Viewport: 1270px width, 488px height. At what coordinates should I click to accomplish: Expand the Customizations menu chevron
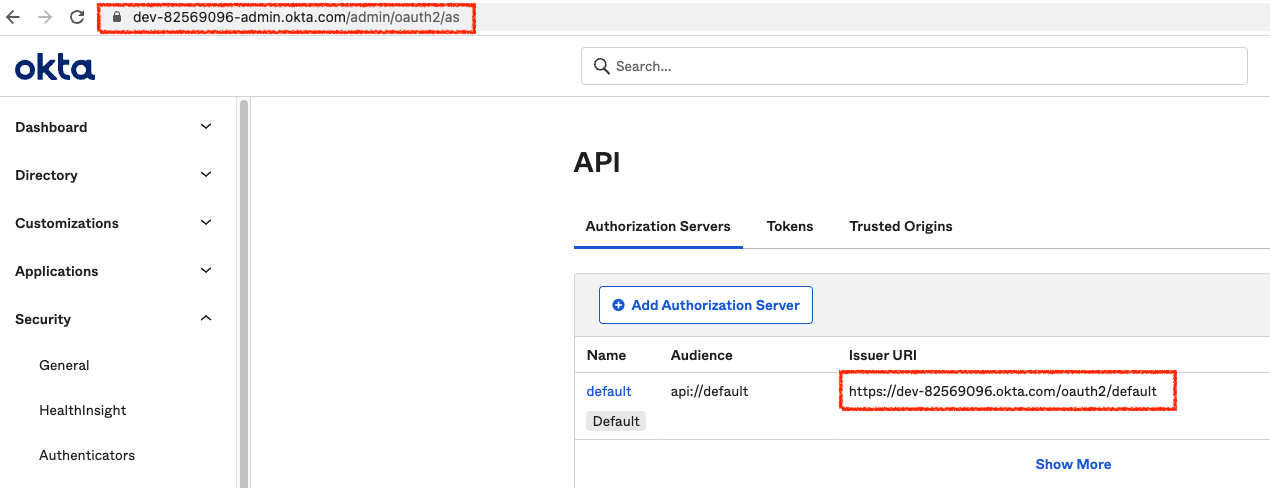206,223
